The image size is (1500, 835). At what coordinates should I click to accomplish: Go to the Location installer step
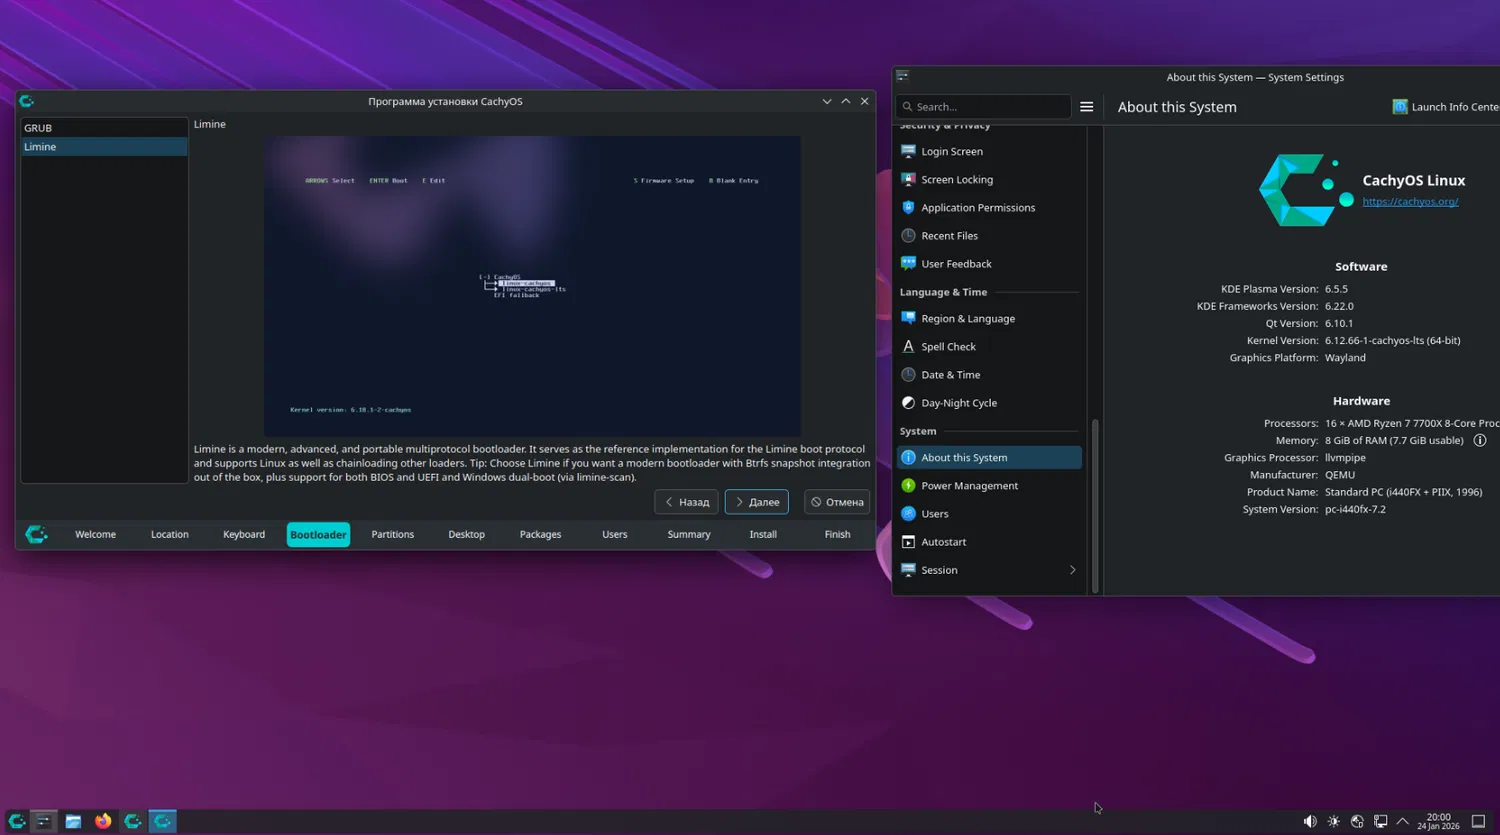(170, 535)
